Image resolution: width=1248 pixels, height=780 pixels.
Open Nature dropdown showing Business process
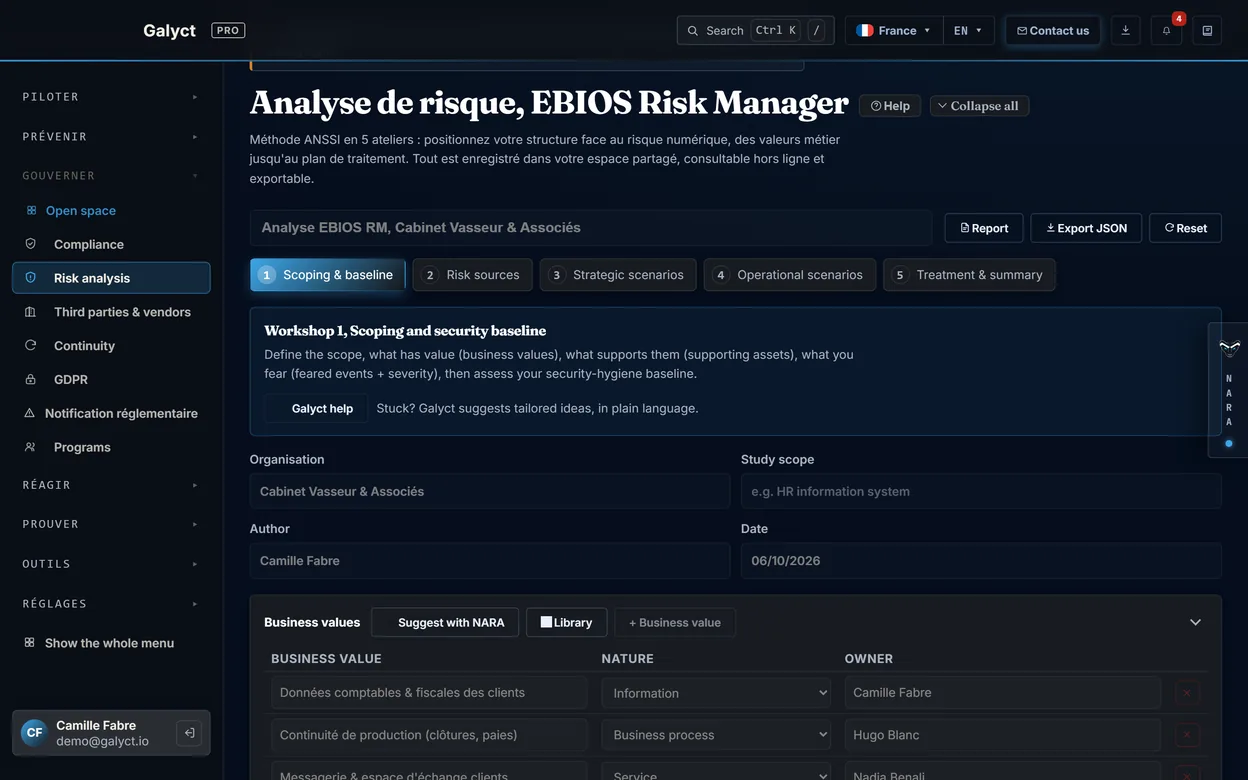click(716, 735)
